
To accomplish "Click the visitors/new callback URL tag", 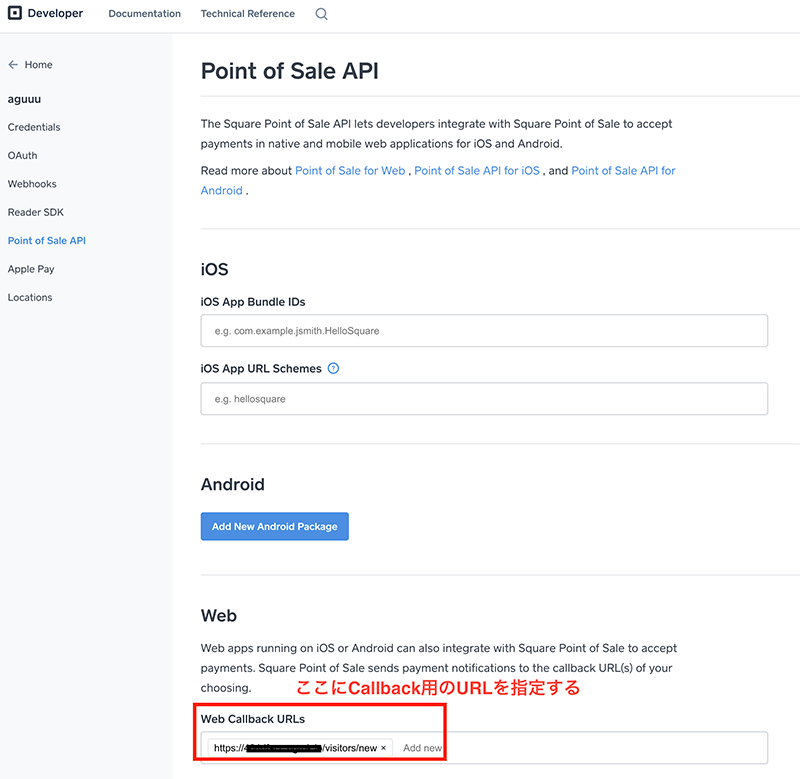I will pos(300,748).
